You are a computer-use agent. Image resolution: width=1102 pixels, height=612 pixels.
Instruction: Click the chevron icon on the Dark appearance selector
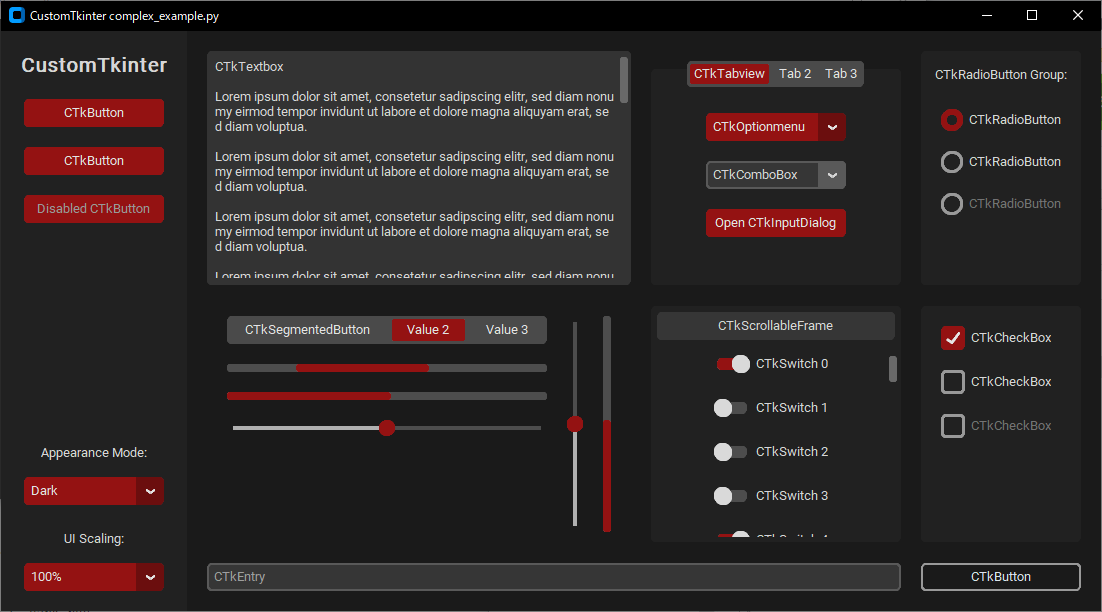tap(150, 490)
